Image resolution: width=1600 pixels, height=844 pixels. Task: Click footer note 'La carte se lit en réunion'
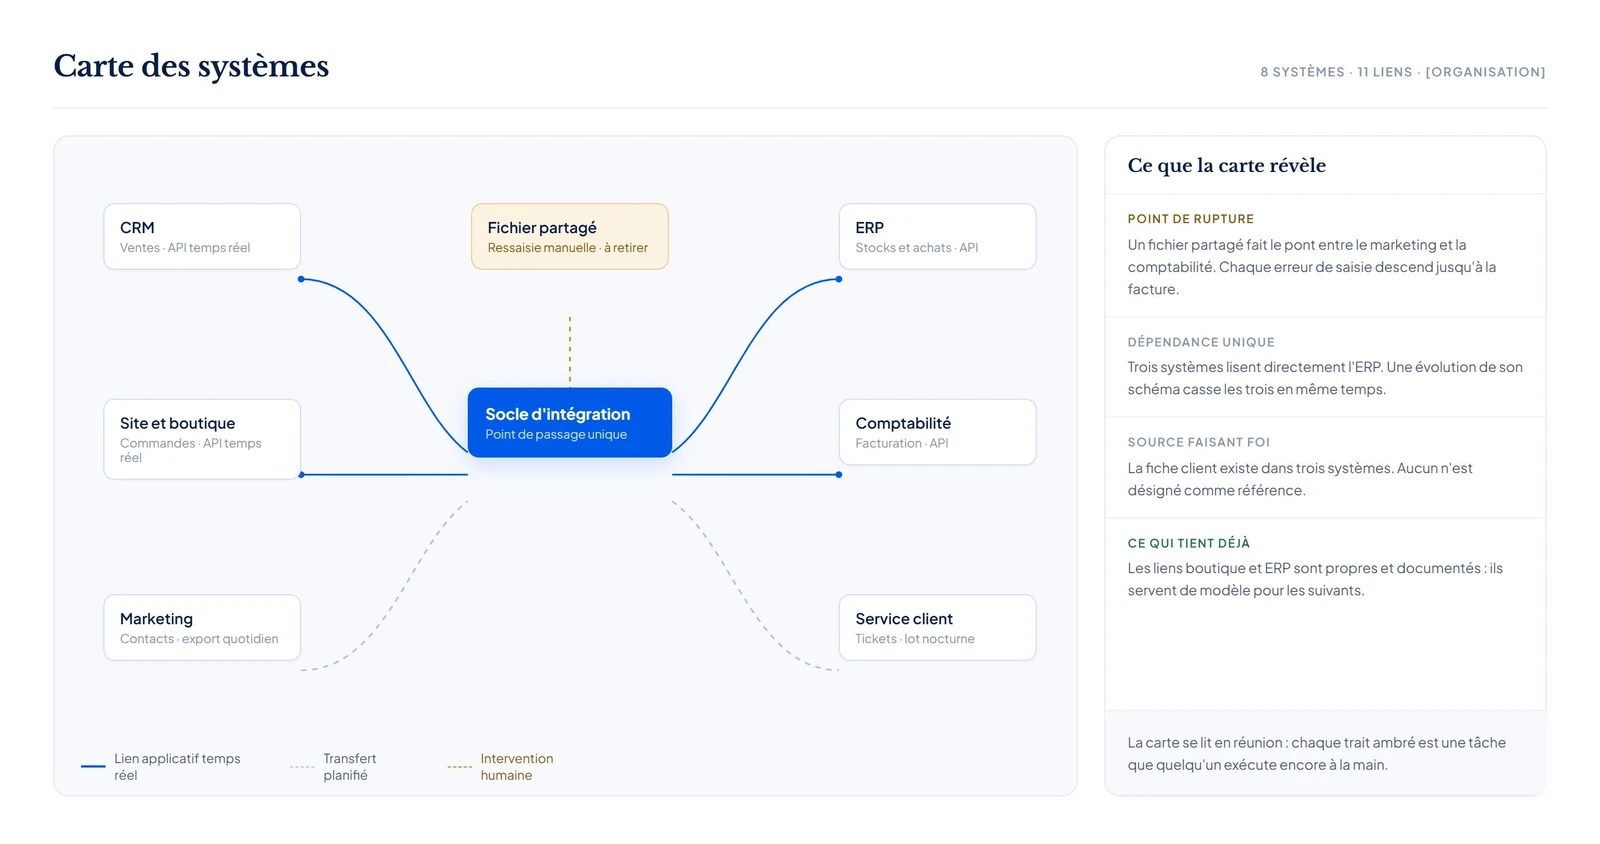tap(1317, 754)
